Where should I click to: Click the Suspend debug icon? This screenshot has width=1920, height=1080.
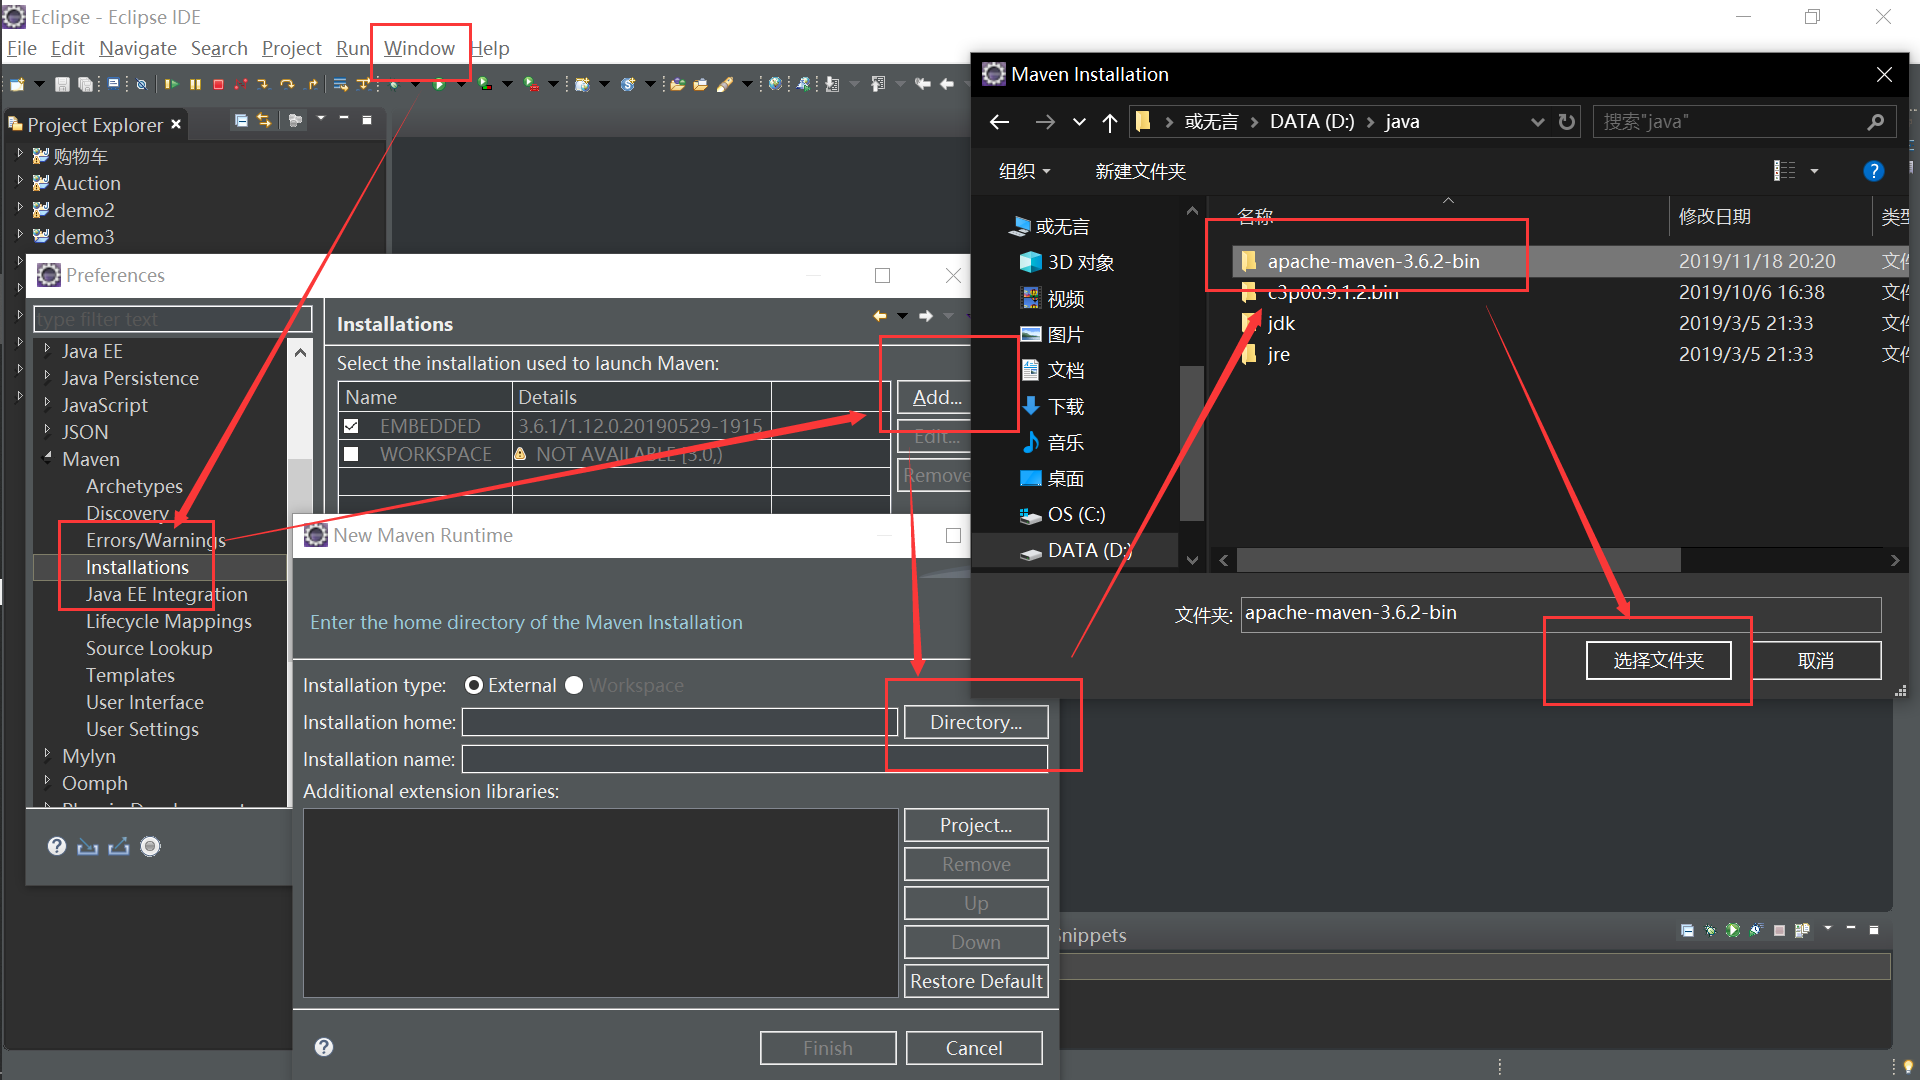coord(195,84)
